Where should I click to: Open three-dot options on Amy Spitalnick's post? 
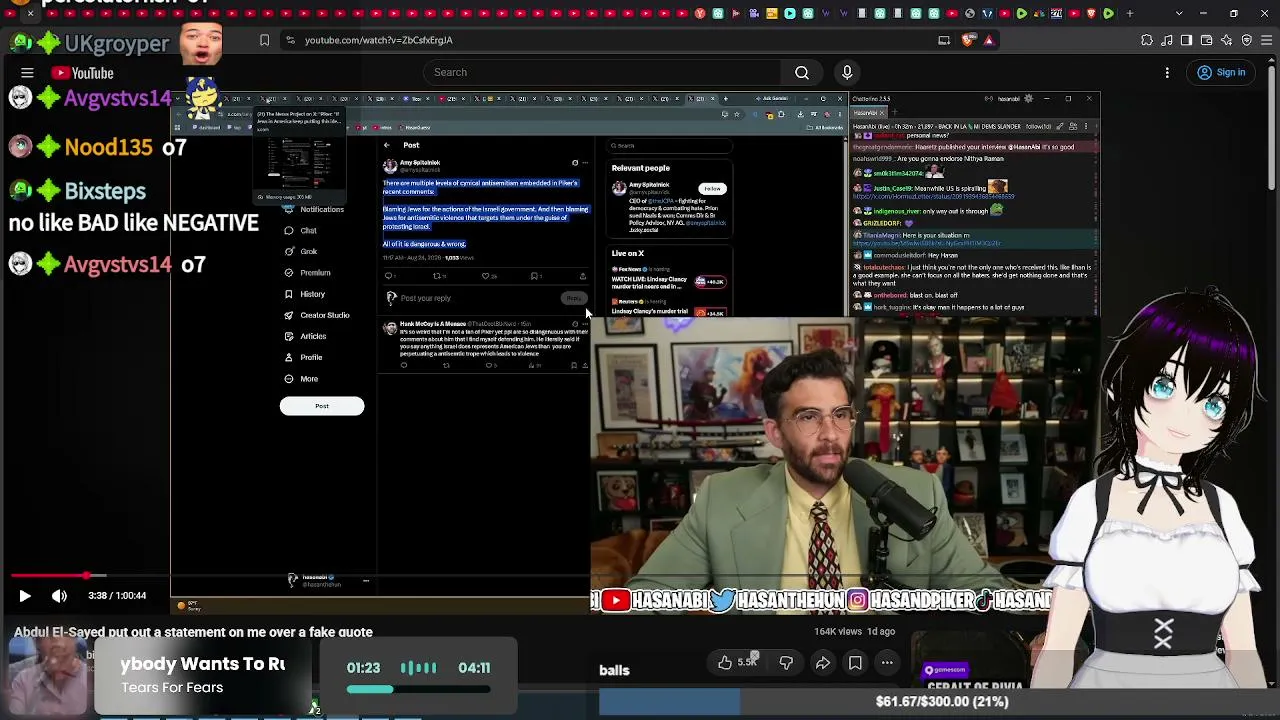[585, 163]
